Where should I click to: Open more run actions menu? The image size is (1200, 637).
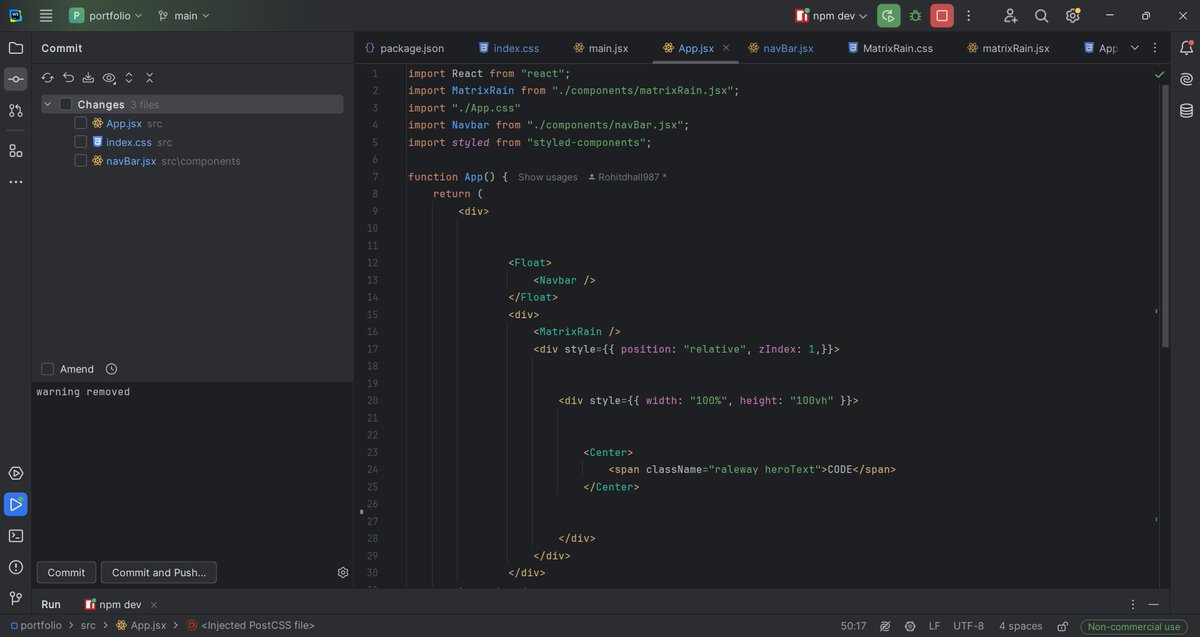969,16
